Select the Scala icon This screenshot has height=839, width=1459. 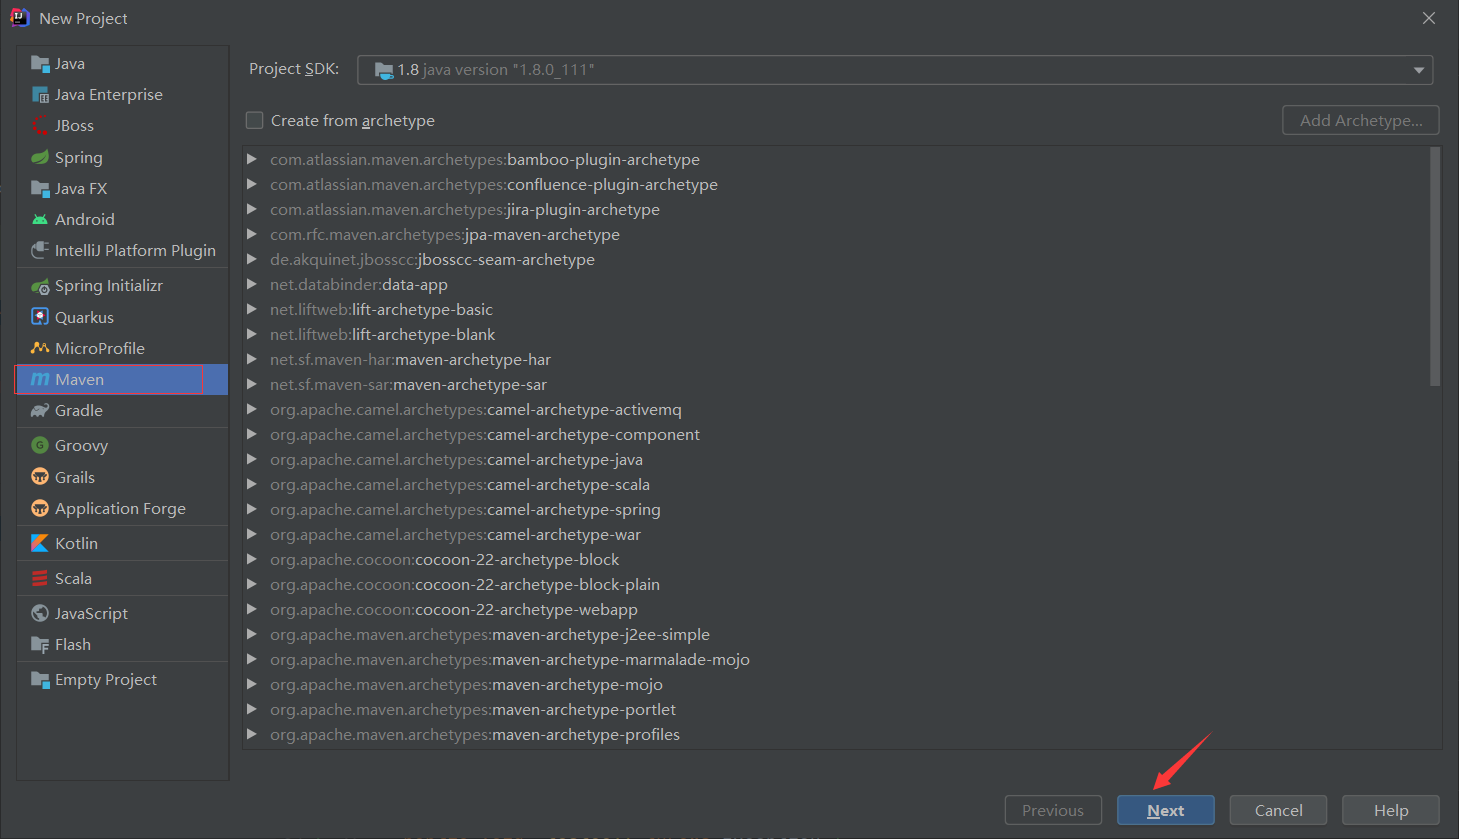tap(40, 579)
